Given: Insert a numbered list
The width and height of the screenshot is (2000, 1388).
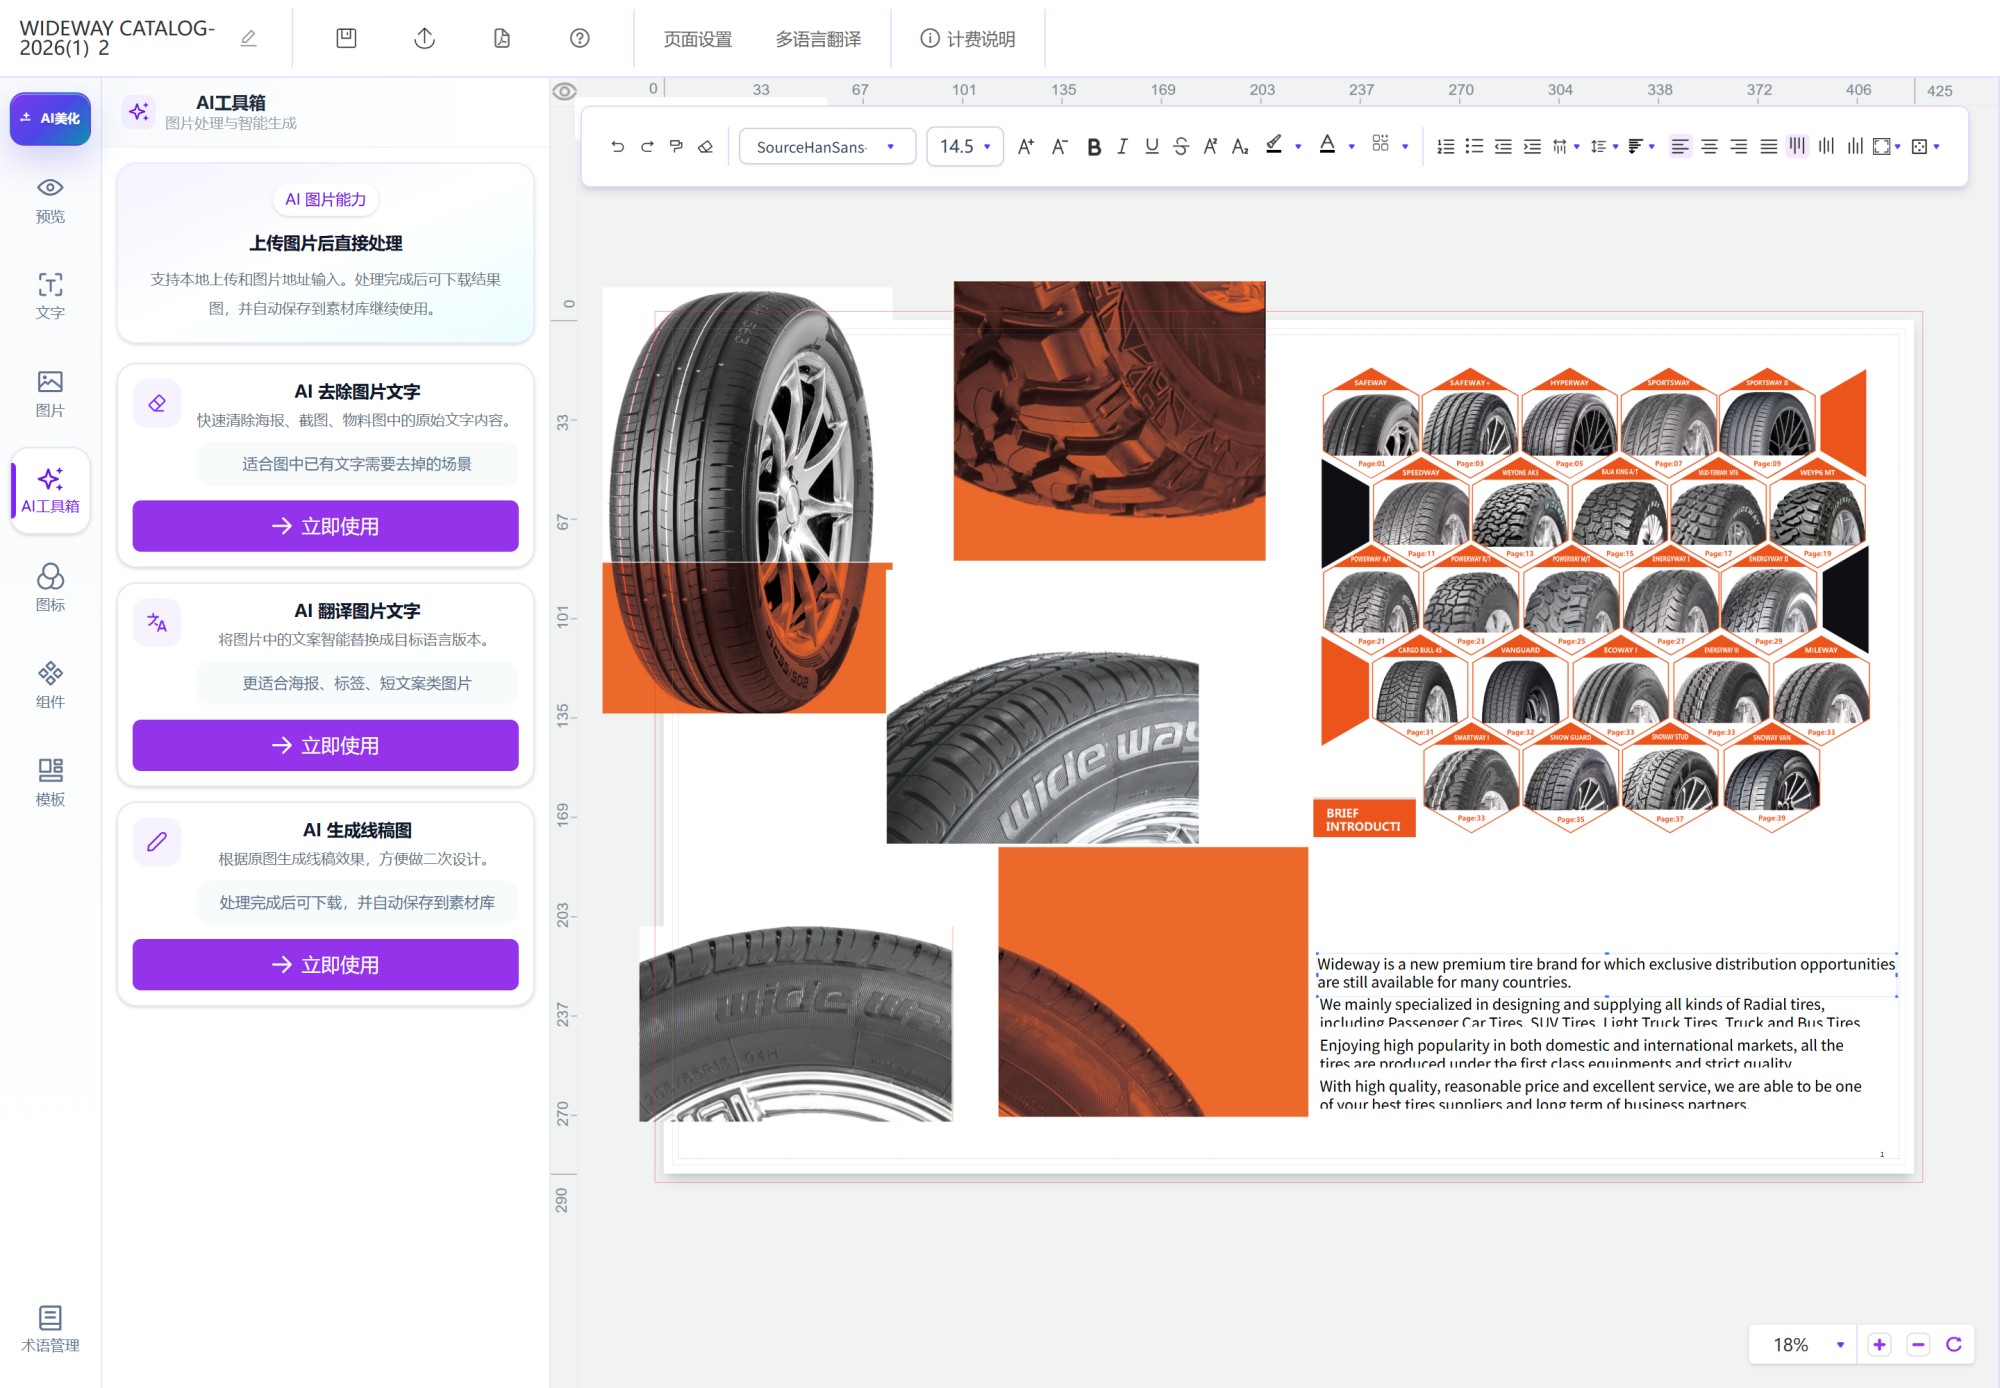Looking at the screenshot, I should (1445, 147).
